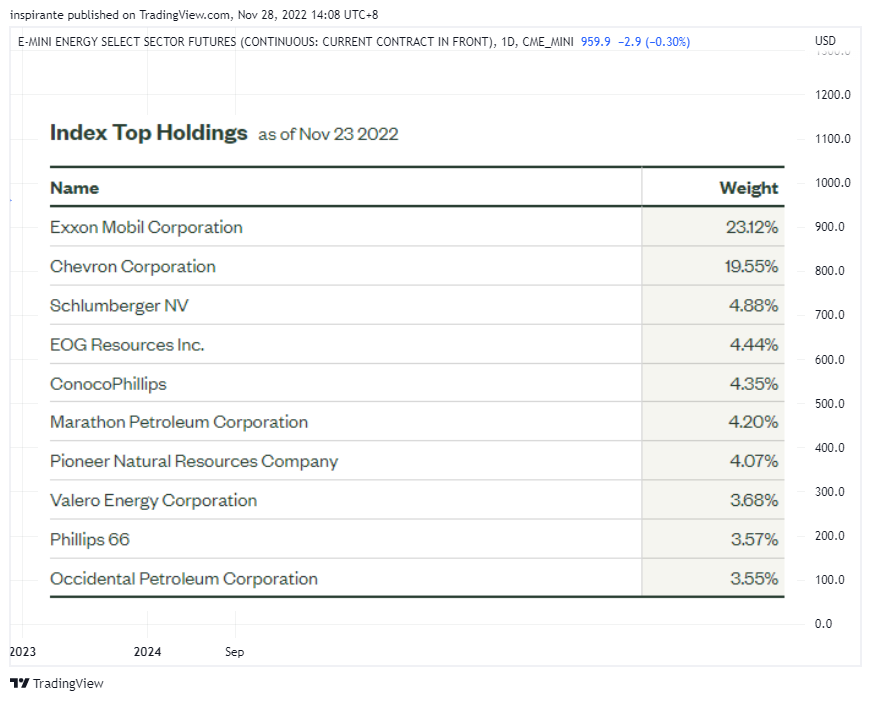This screenshot has height=701, width=871.
Task: Click the 600.0 price axis label
Action: click(829, 360)
